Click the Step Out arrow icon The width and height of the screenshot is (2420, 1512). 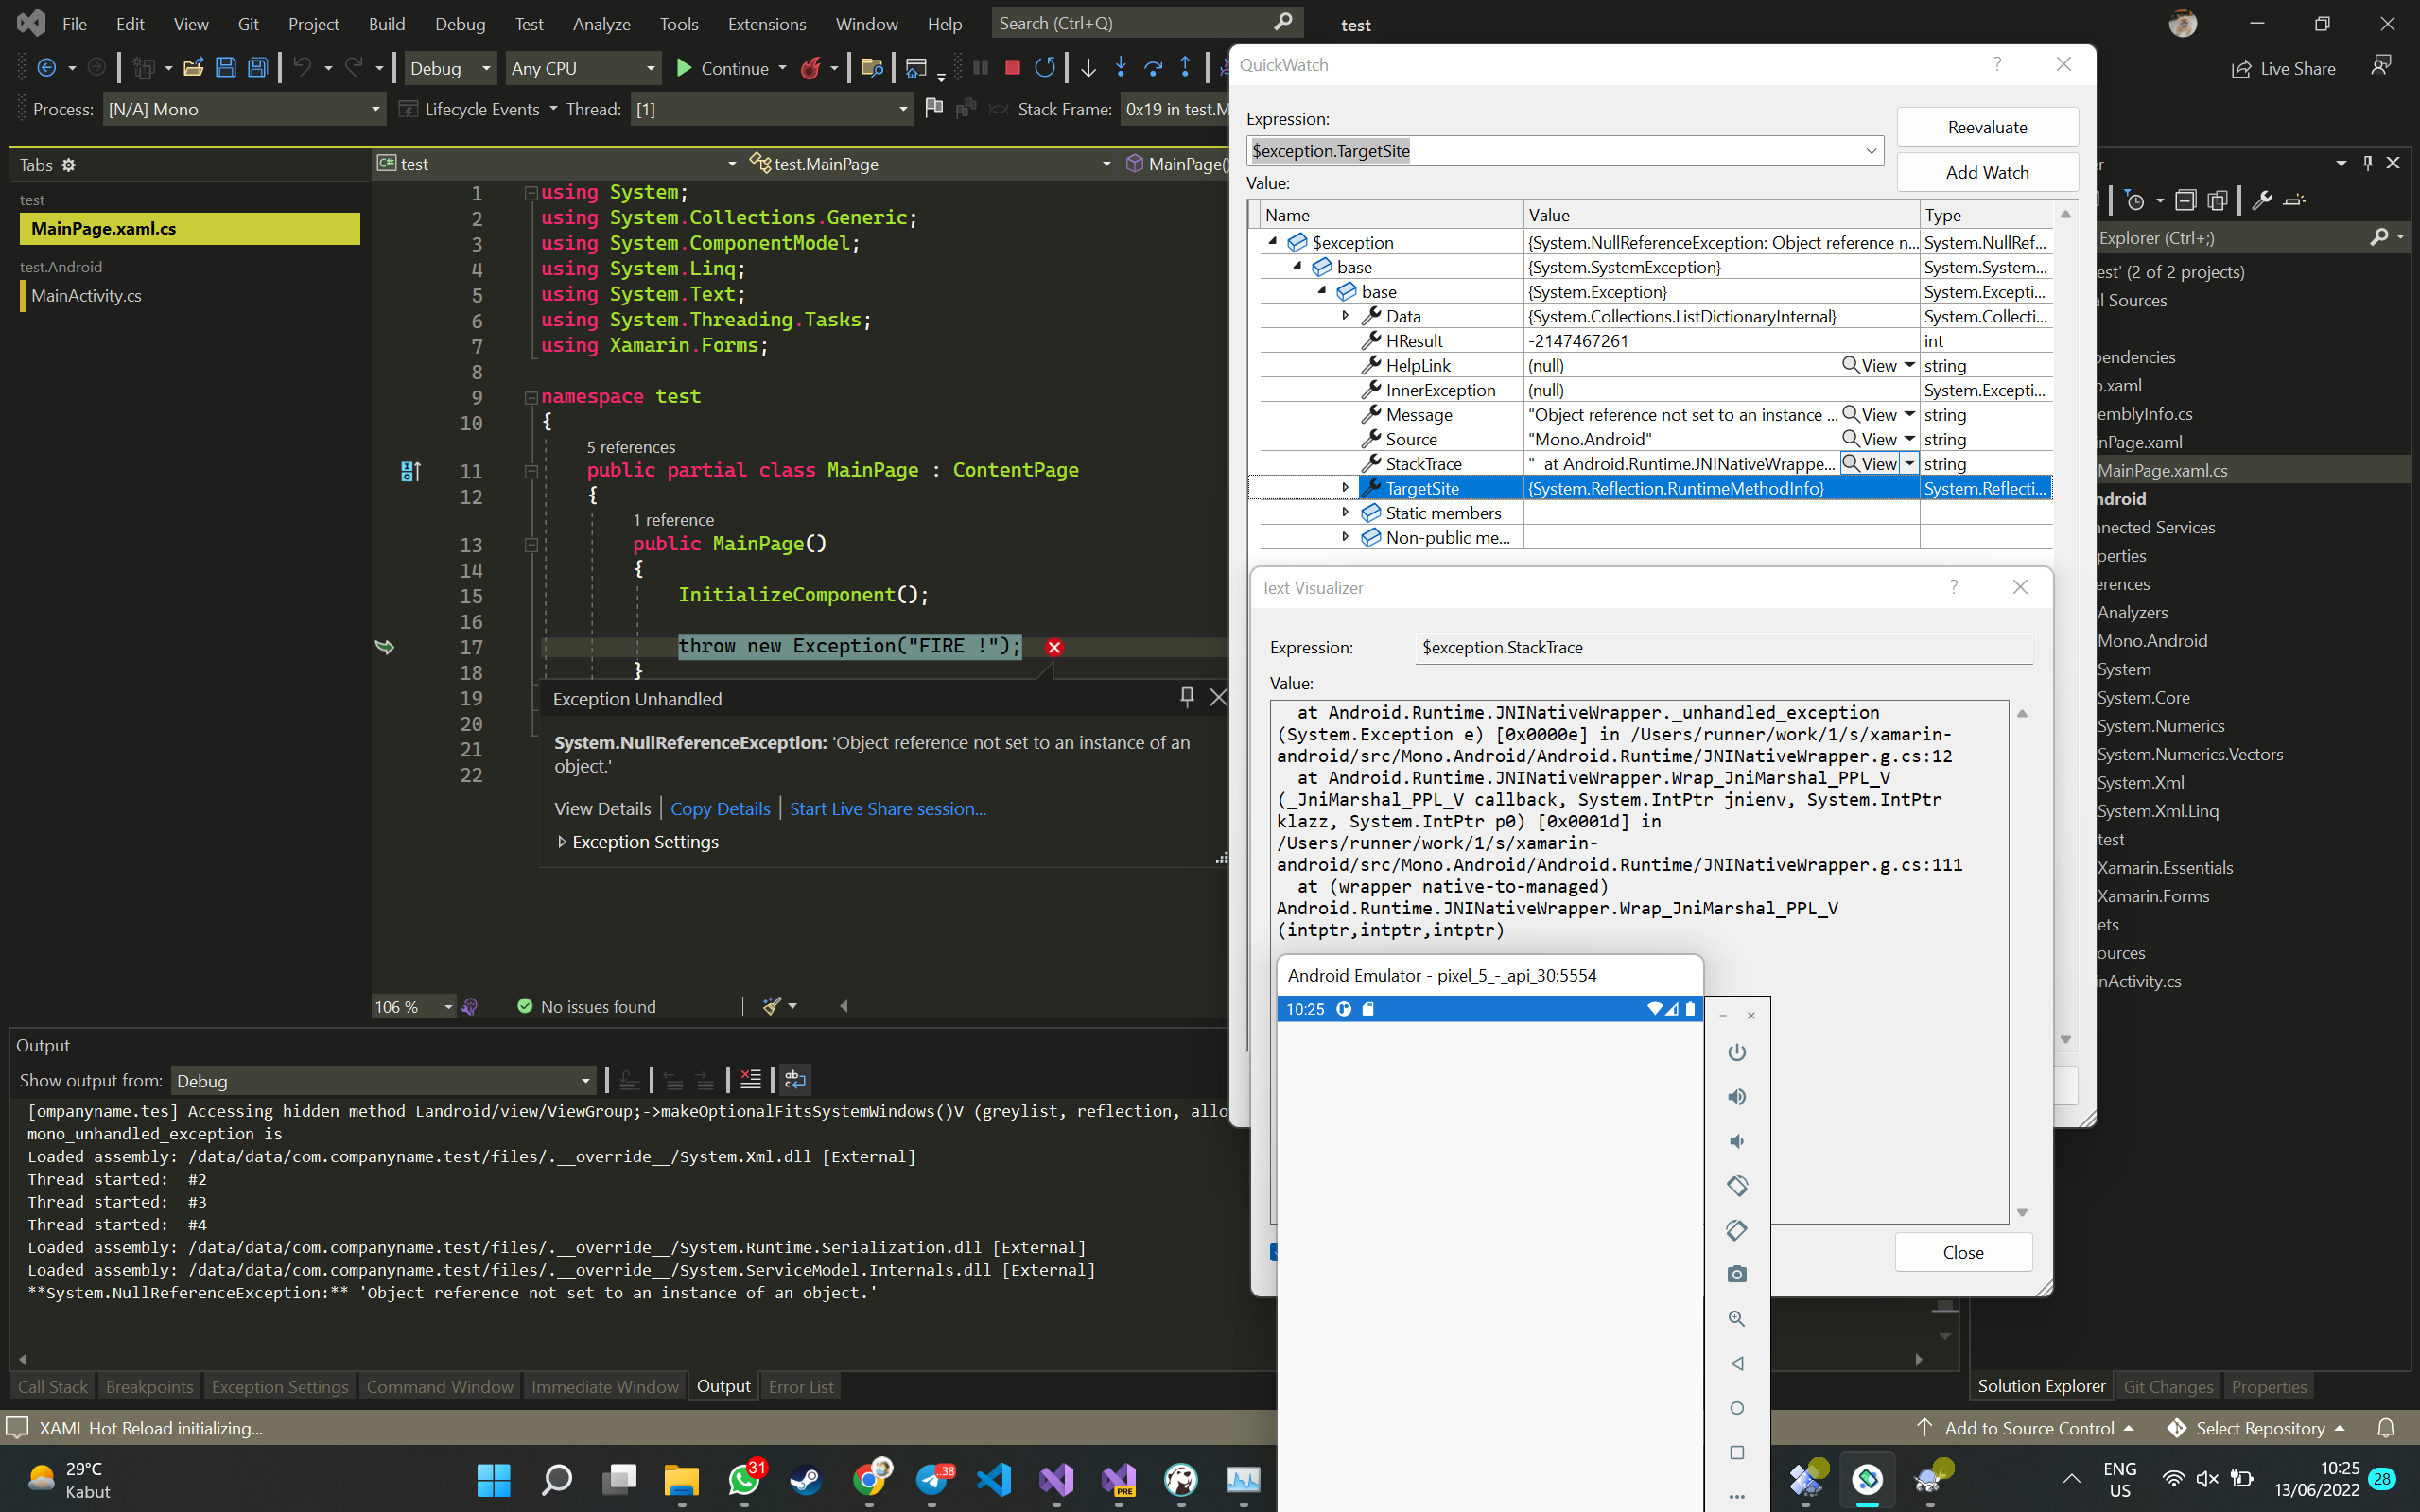click(x=1185, y=68)
